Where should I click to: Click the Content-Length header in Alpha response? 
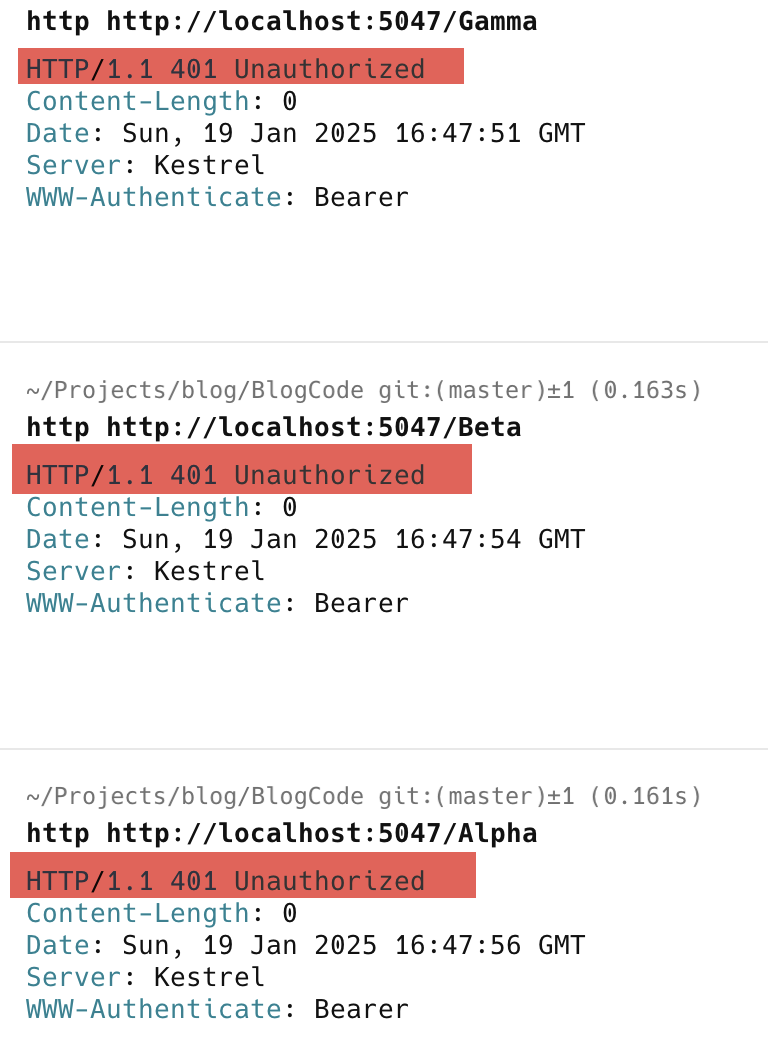tap(138, 913)
